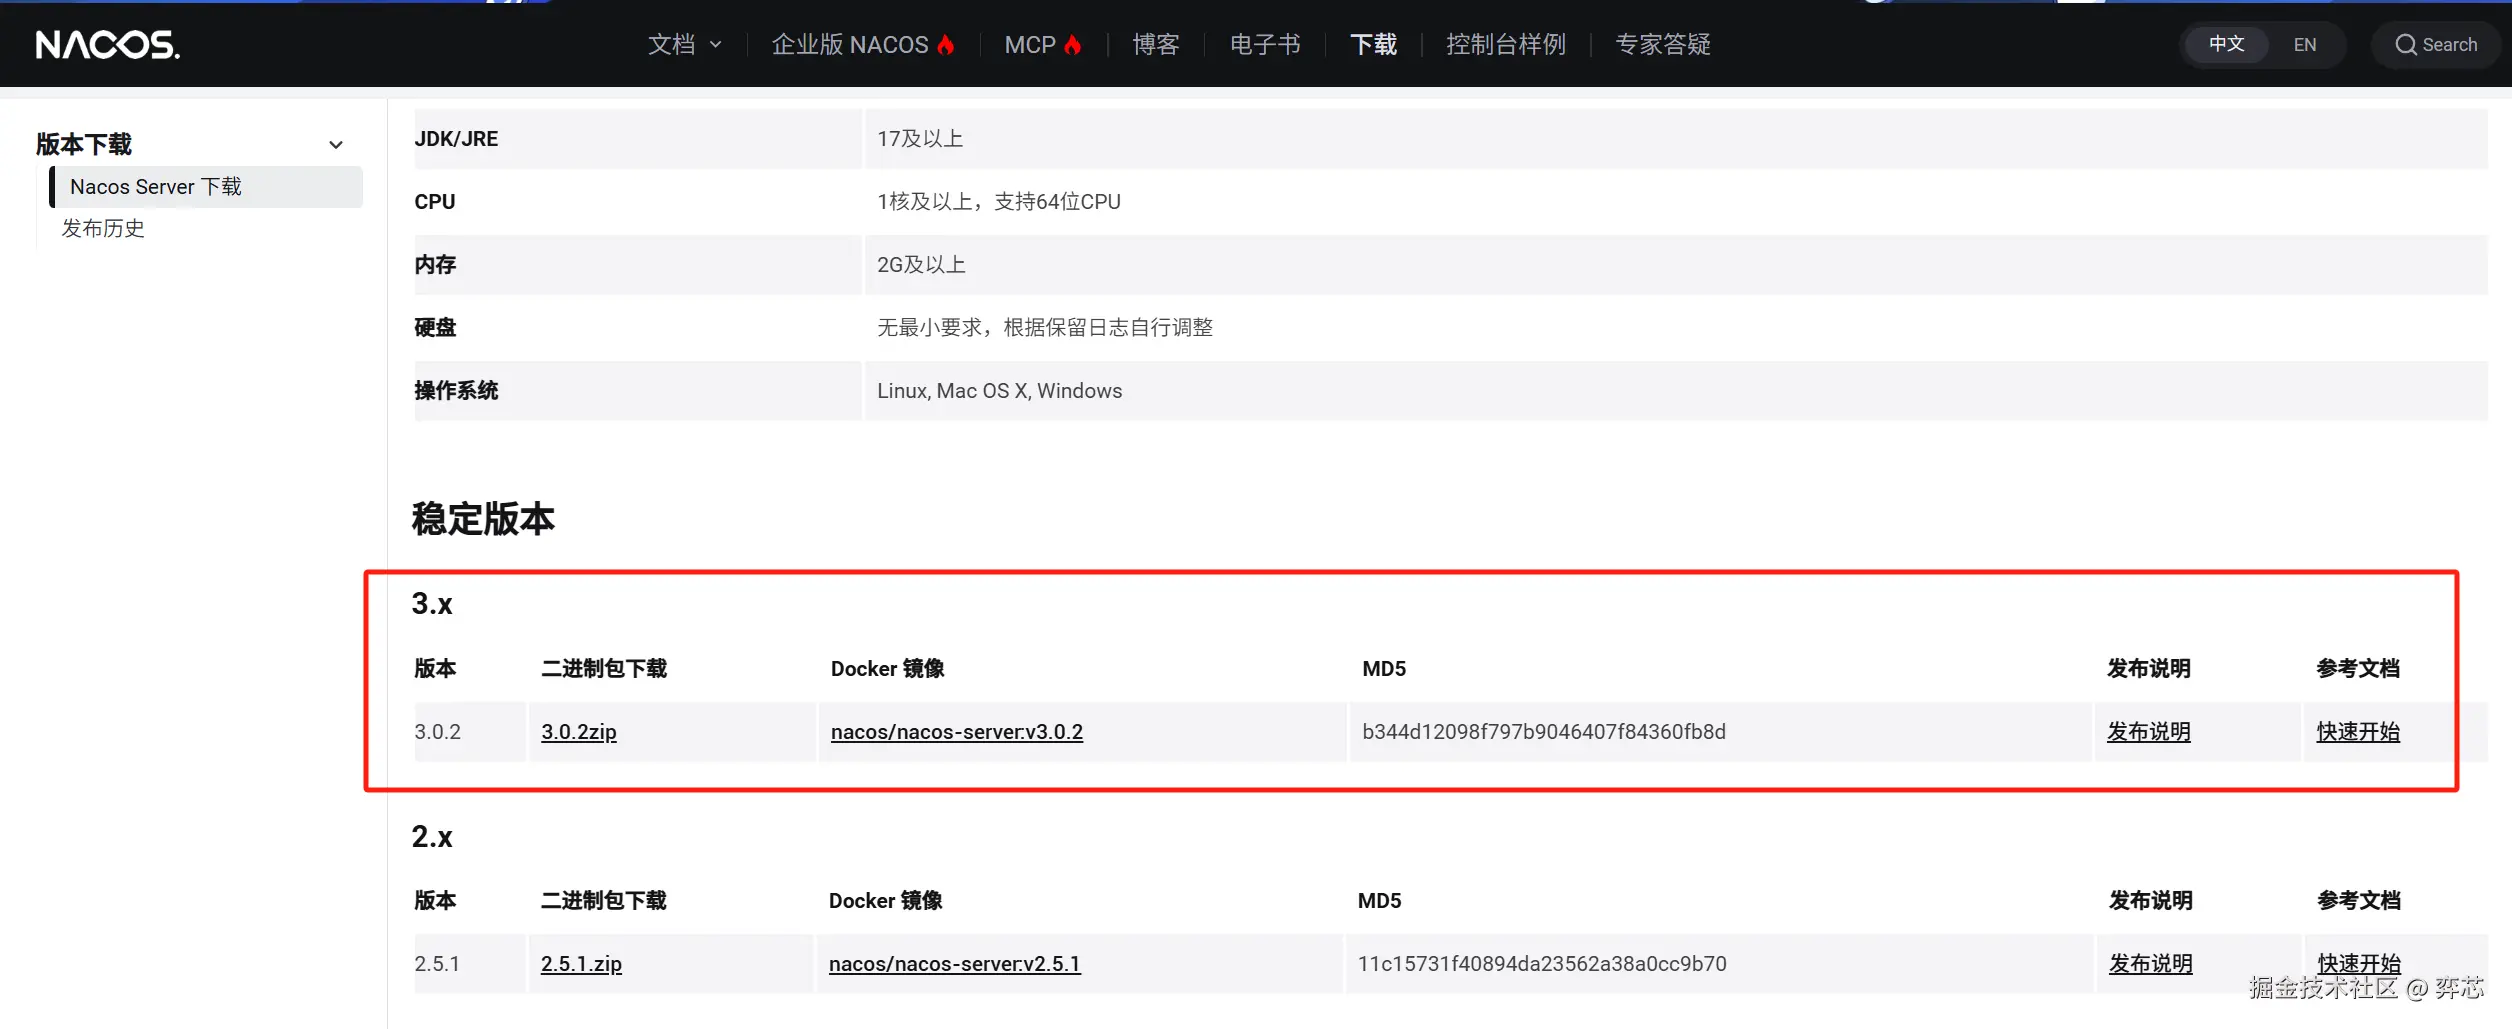Open 发布说明 for version 2.5.1
This screenshot has width=2512, height=1029.
(2151, 964)
